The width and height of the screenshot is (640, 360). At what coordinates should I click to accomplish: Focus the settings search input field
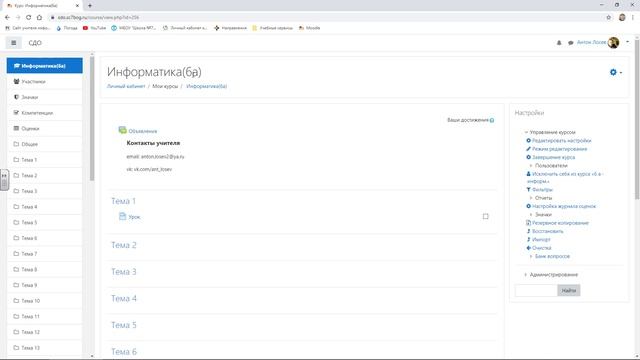(x=536, y=290)
